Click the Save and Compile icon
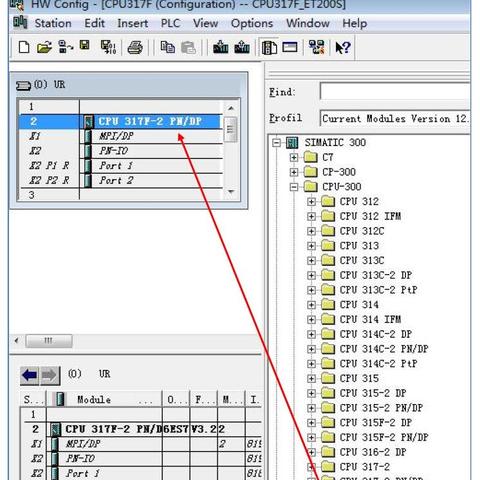Image resolution: width=480 pixels, height=480 pixels. tap(108, 47)
